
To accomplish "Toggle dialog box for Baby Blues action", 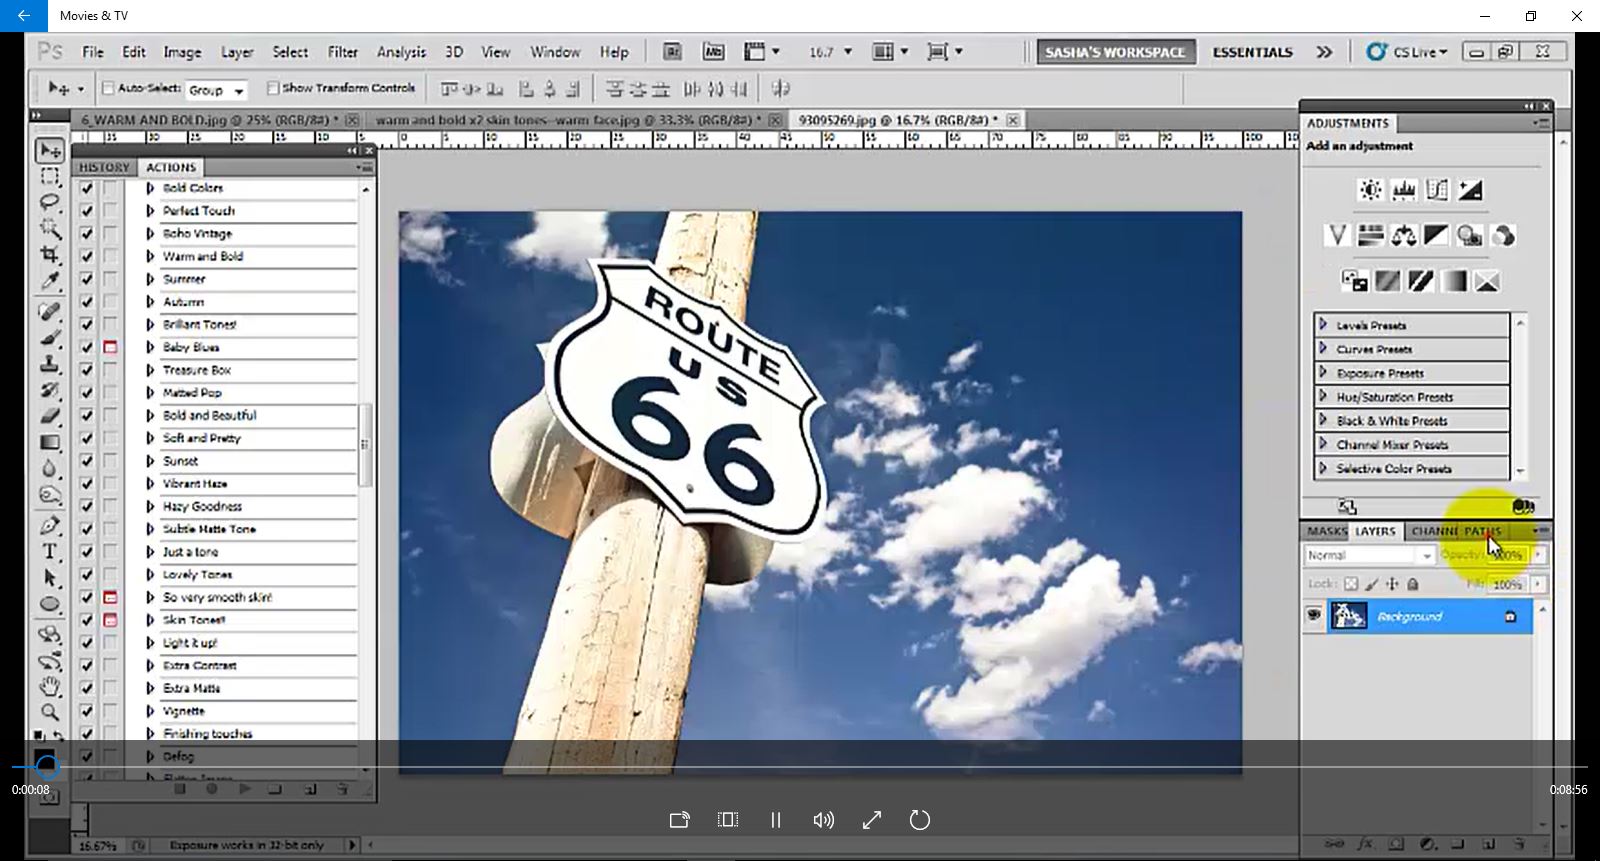I will (110, 347).
